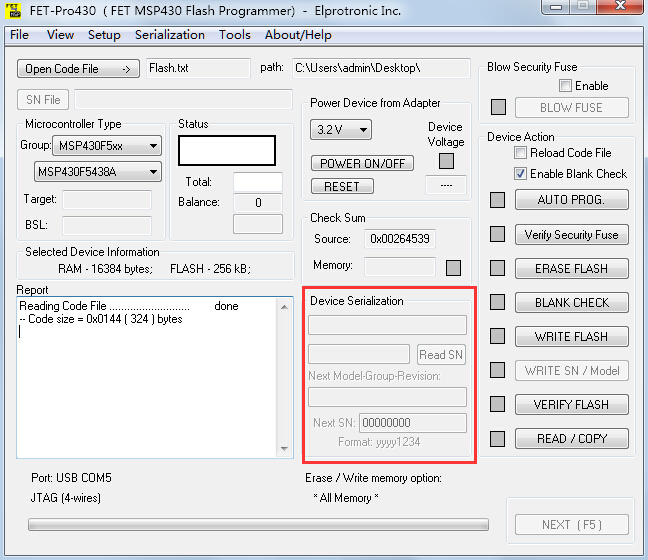Expand the MSP430F5438A device dropdown

pos(98,172)
